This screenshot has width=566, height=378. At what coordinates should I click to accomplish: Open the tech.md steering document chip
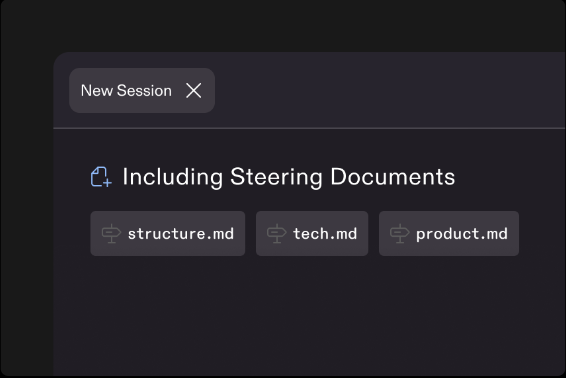[x=312, y=234]
